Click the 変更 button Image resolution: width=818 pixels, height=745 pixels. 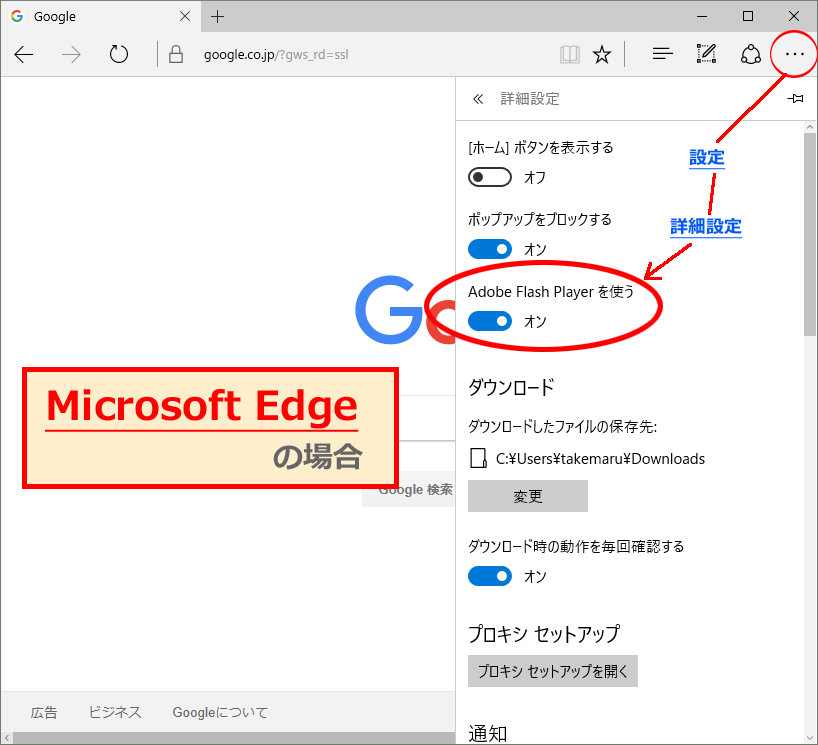527,496
